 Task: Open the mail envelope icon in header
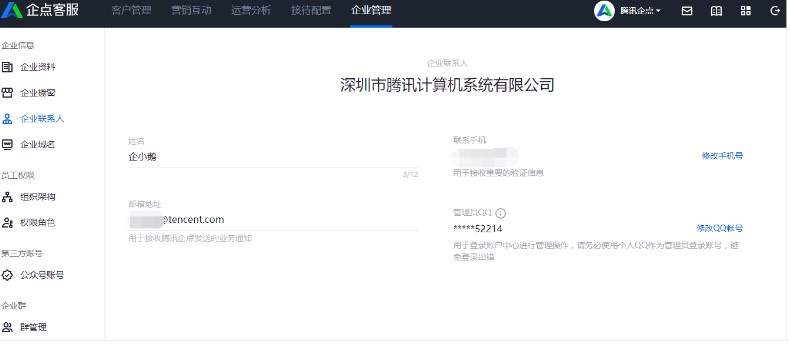(x=687, y=11)
